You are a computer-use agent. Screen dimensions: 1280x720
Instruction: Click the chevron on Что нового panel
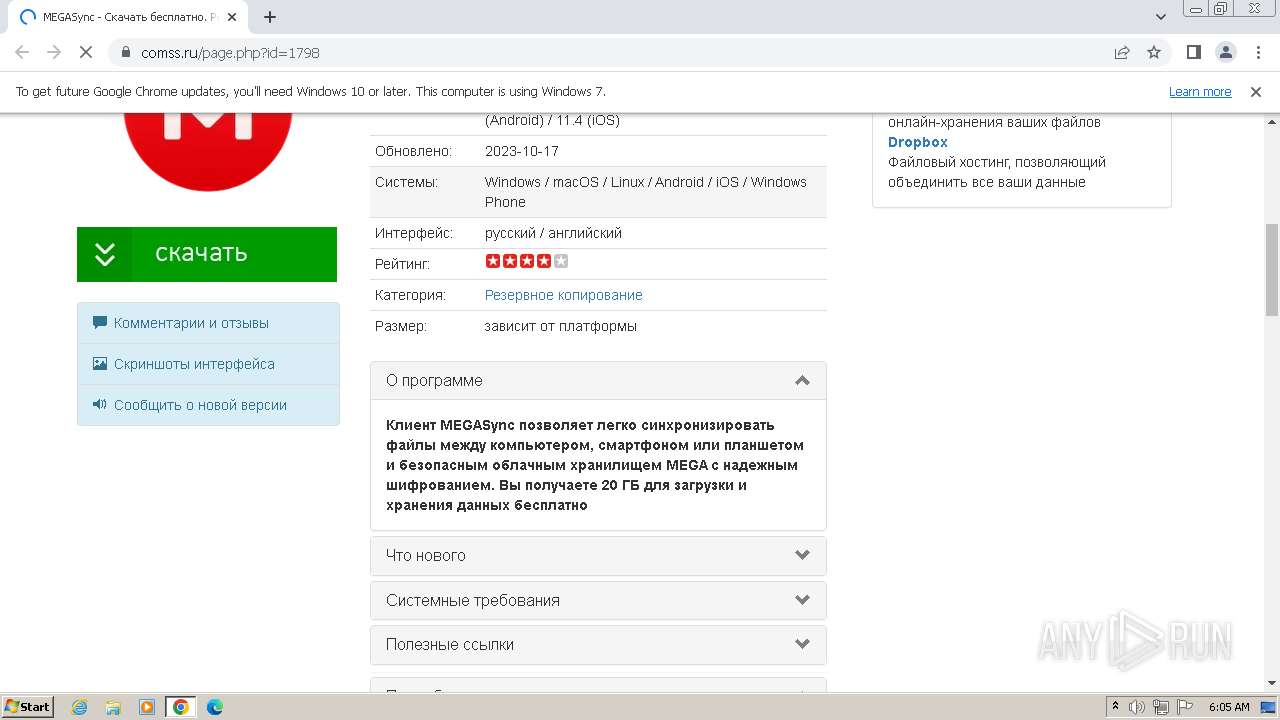[x=802, y=555]
